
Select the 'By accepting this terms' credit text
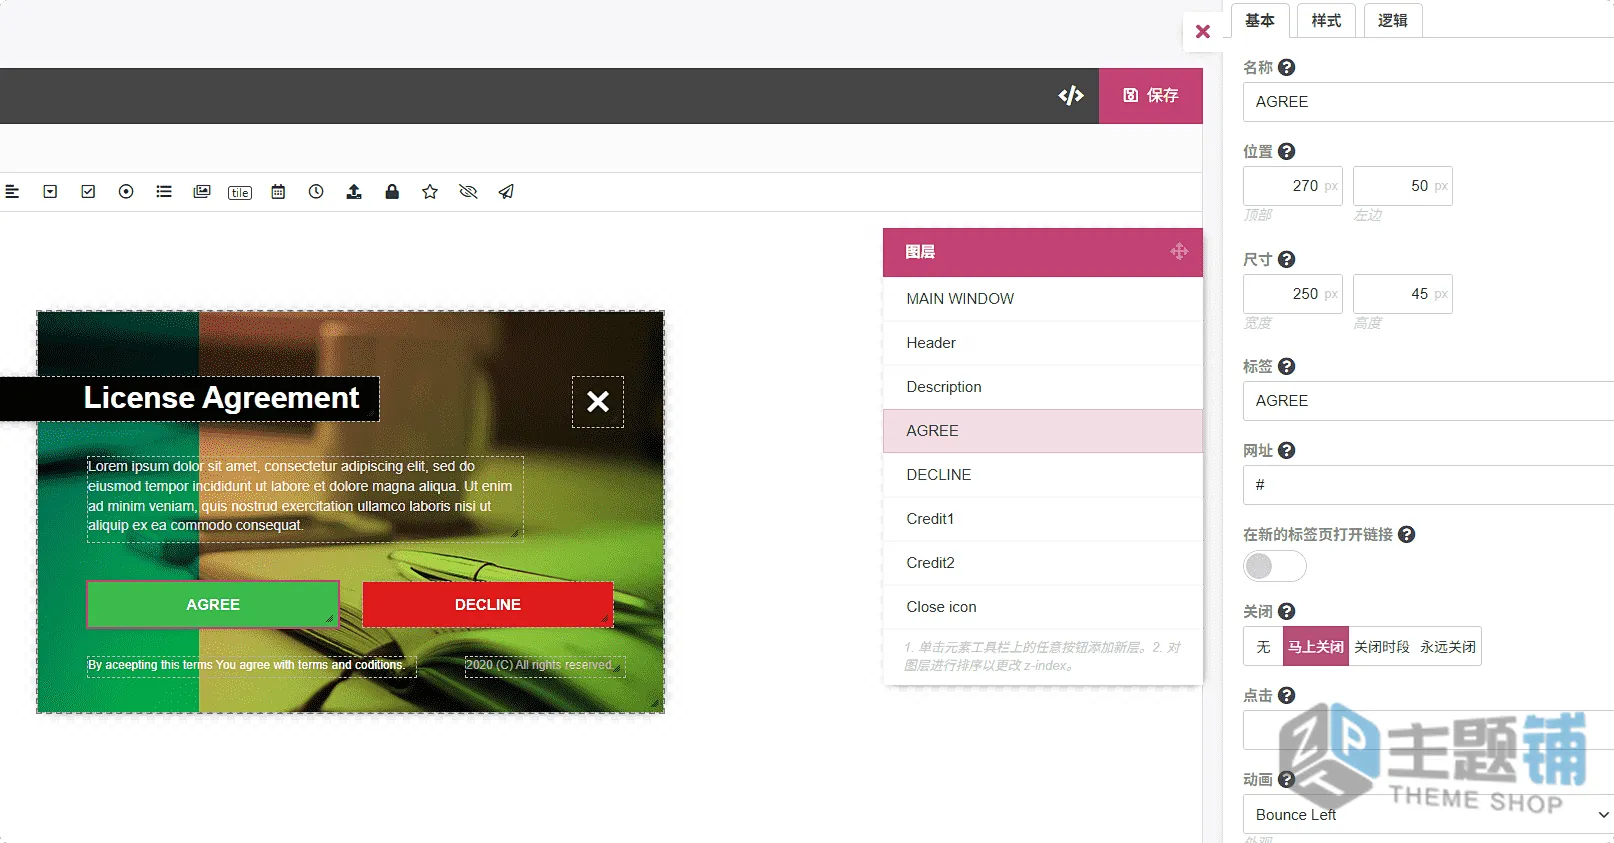click(x=251, y=666)
